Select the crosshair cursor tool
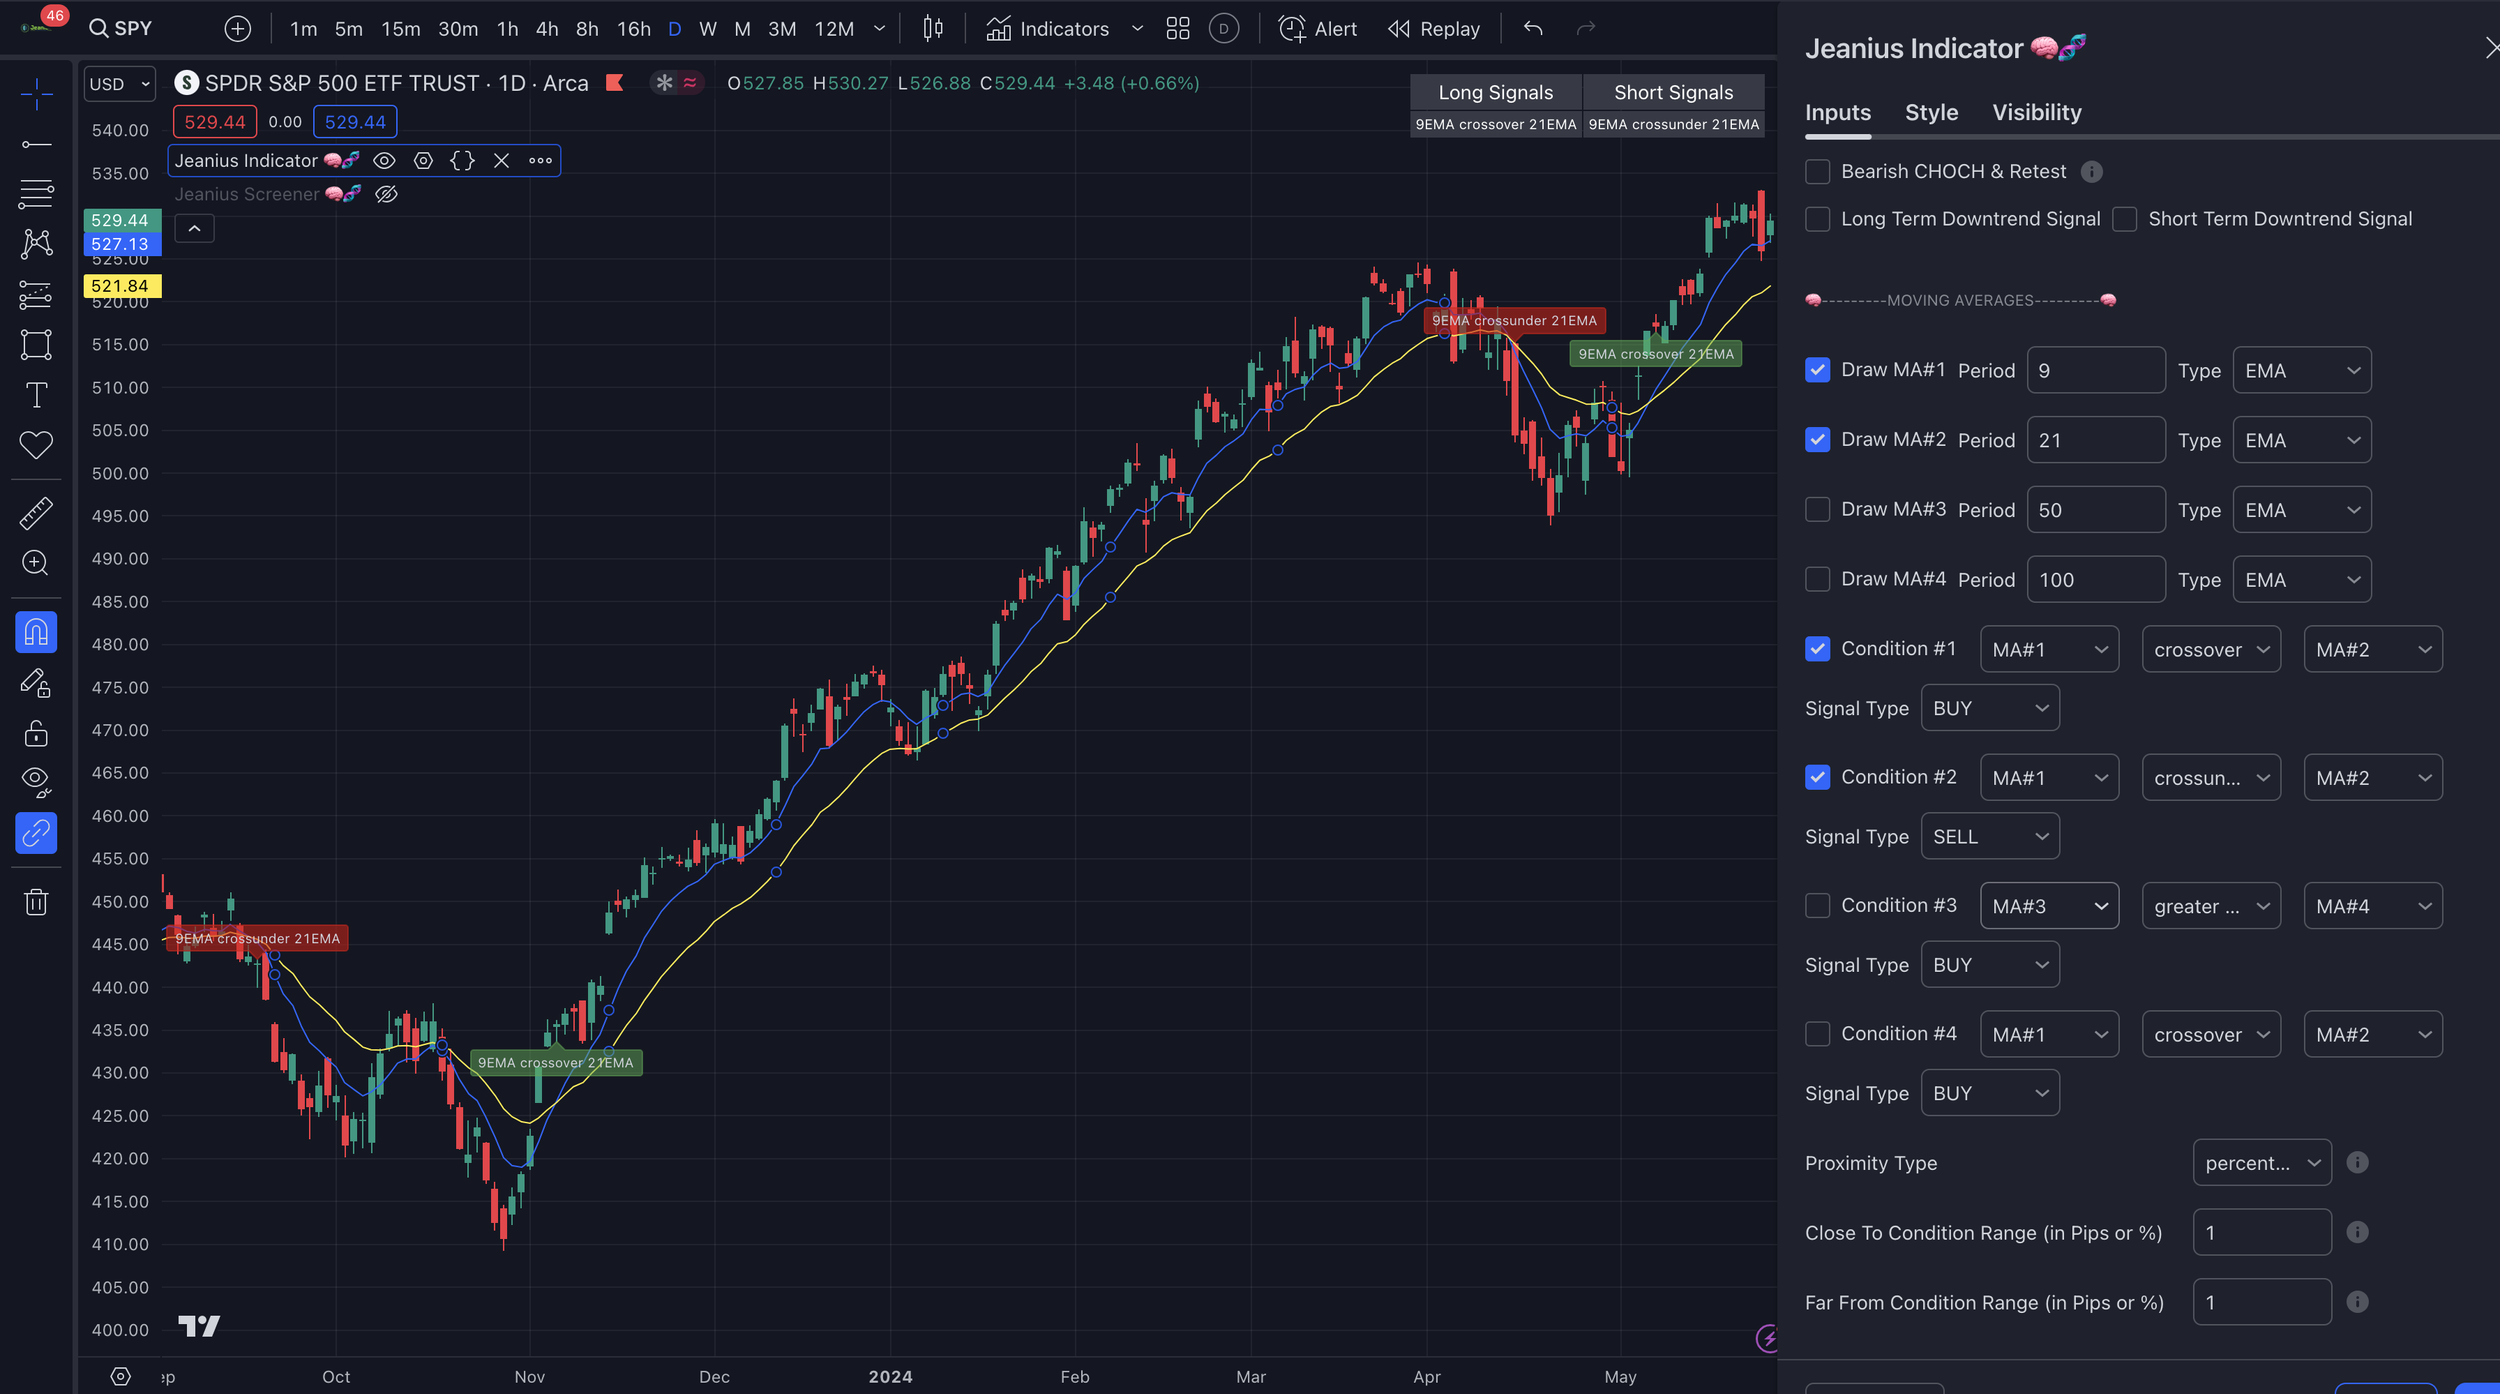2500x1394 pixels. pyautogui.click(x=36, y=95)
